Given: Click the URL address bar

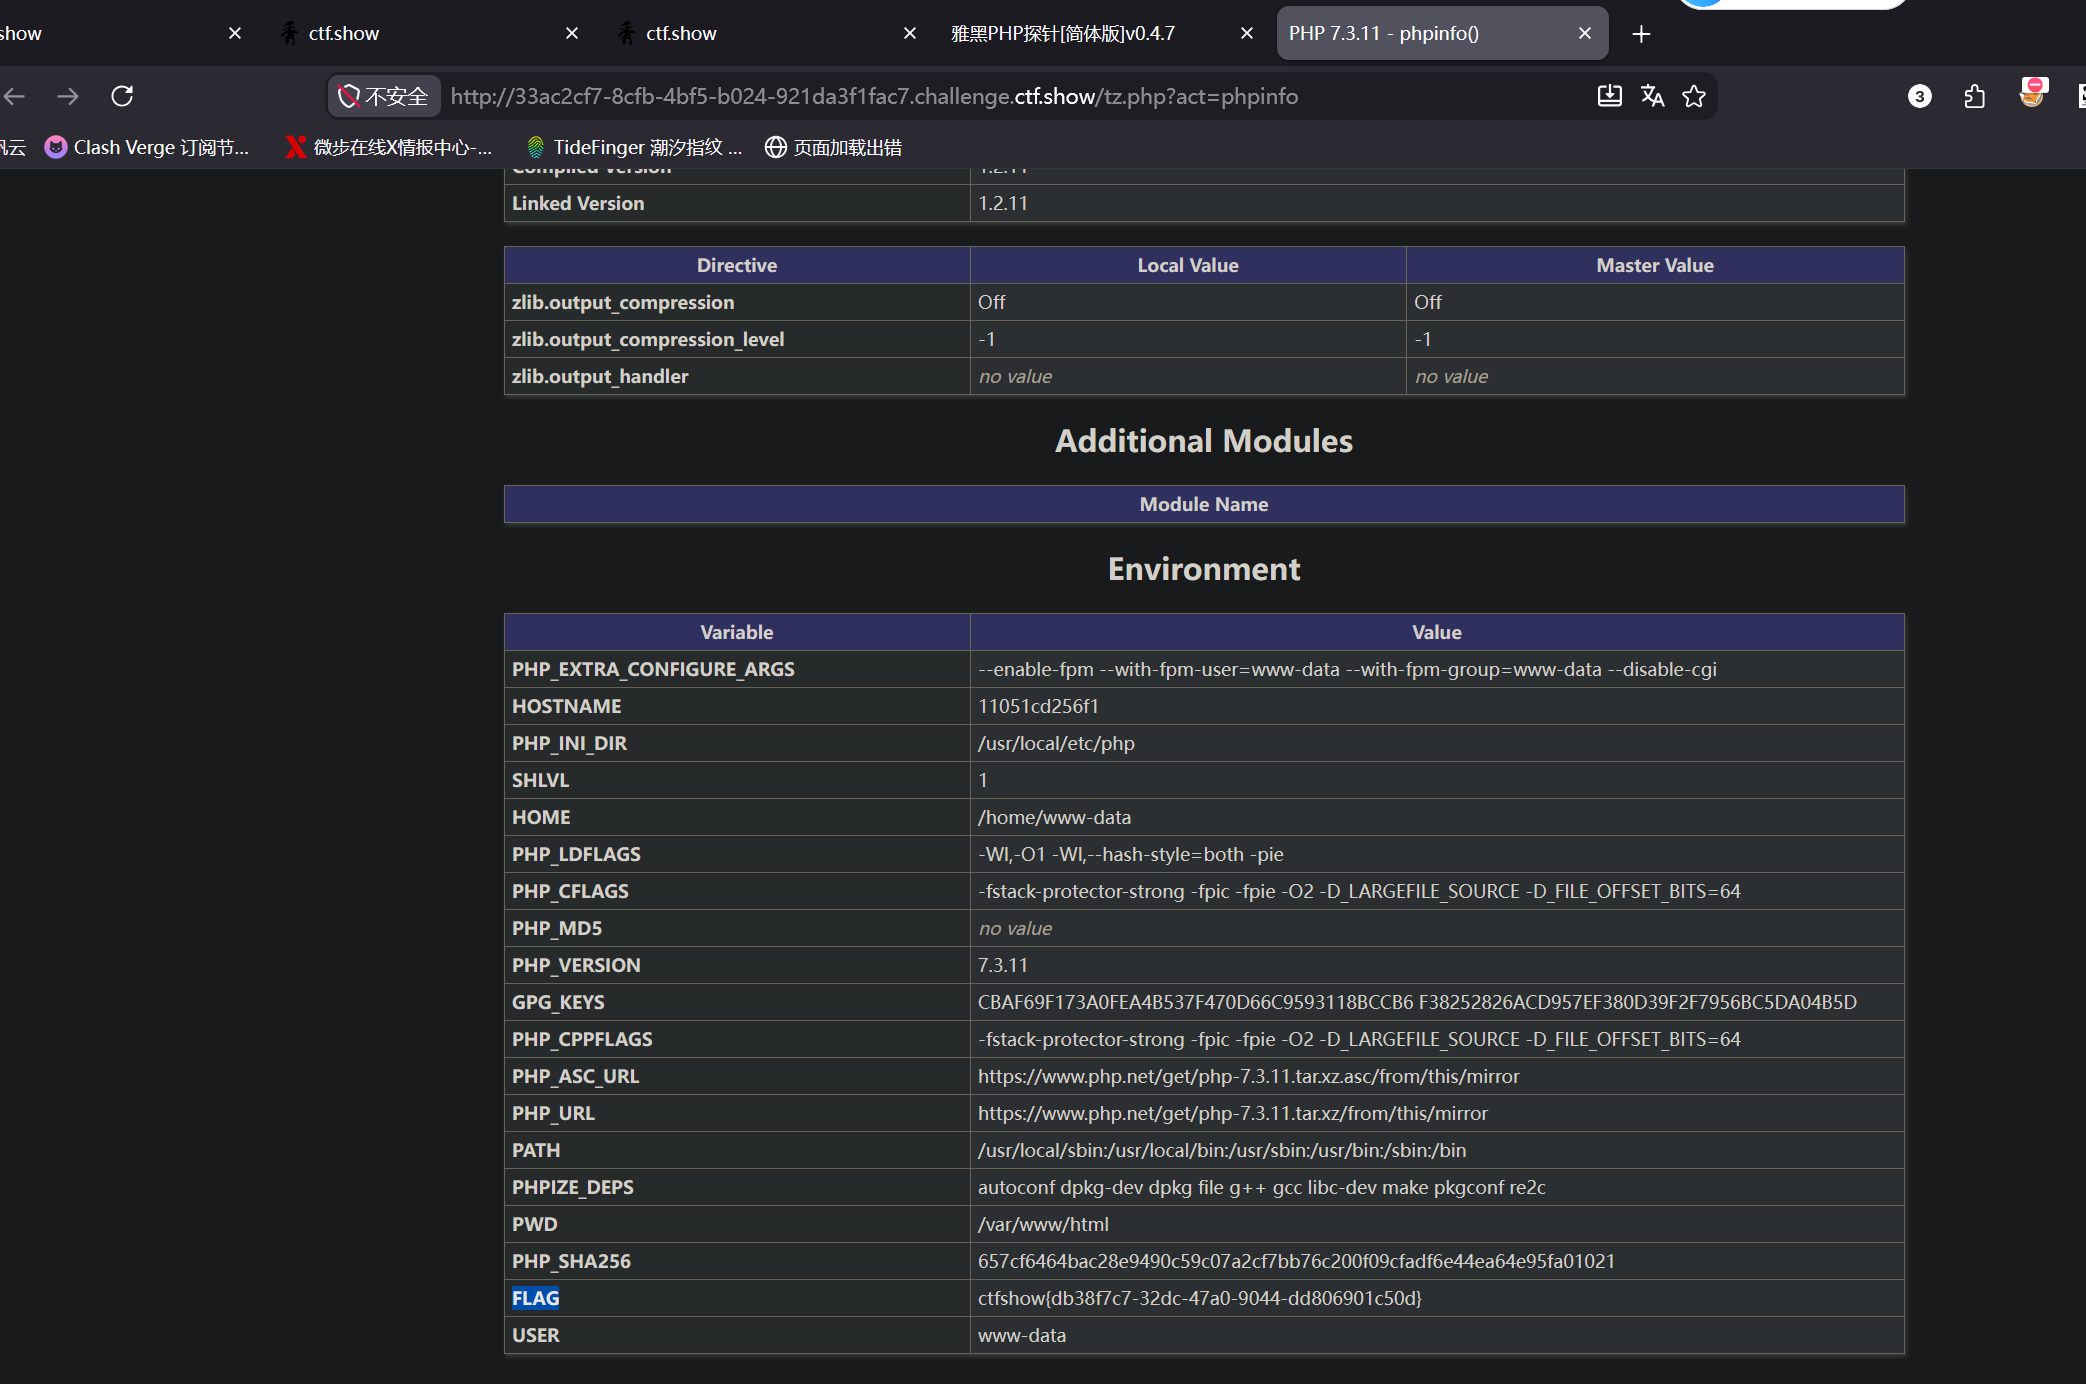Looking at the screenshot, I should (x=1010, y=96).
